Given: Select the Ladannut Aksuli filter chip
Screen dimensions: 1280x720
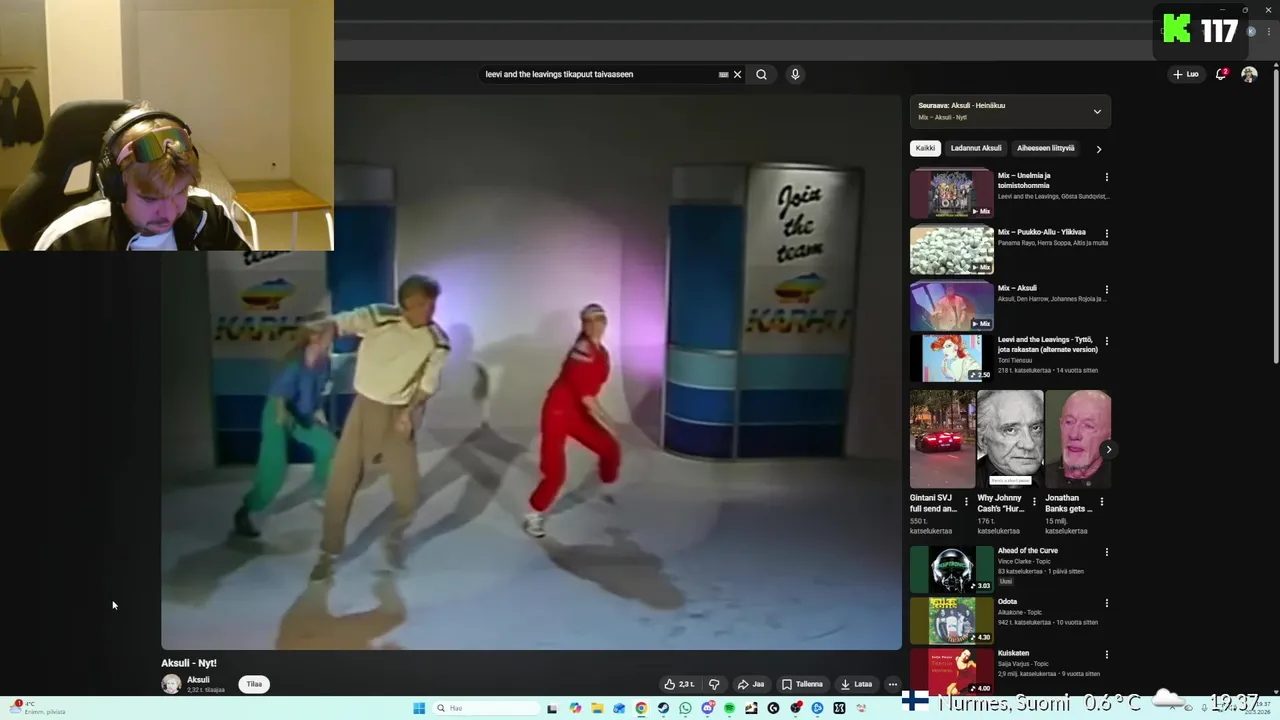Looking at the screenshot, I should (x=976, y=148).
